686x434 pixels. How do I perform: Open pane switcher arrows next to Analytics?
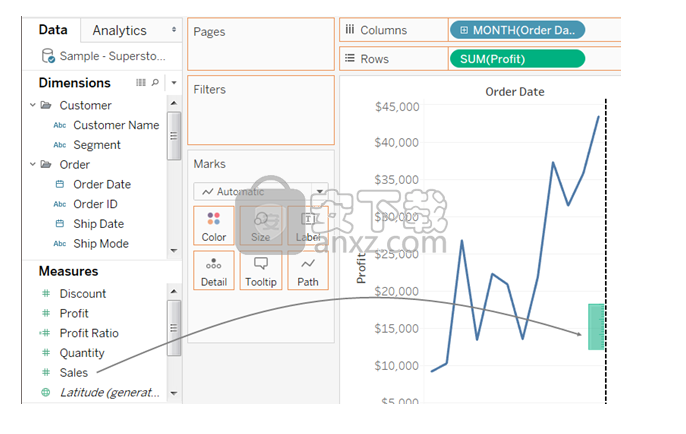click(174, 29)
